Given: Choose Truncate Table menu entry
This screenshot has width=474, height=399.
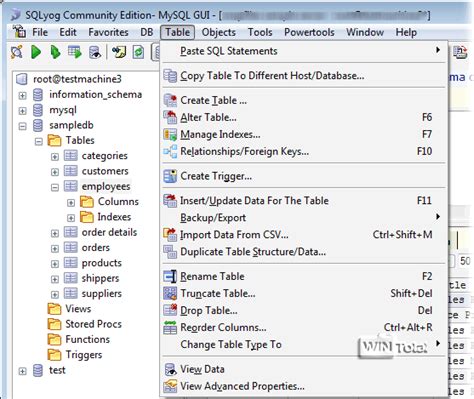Looking at the screenshot, I should tap(304, 293).
